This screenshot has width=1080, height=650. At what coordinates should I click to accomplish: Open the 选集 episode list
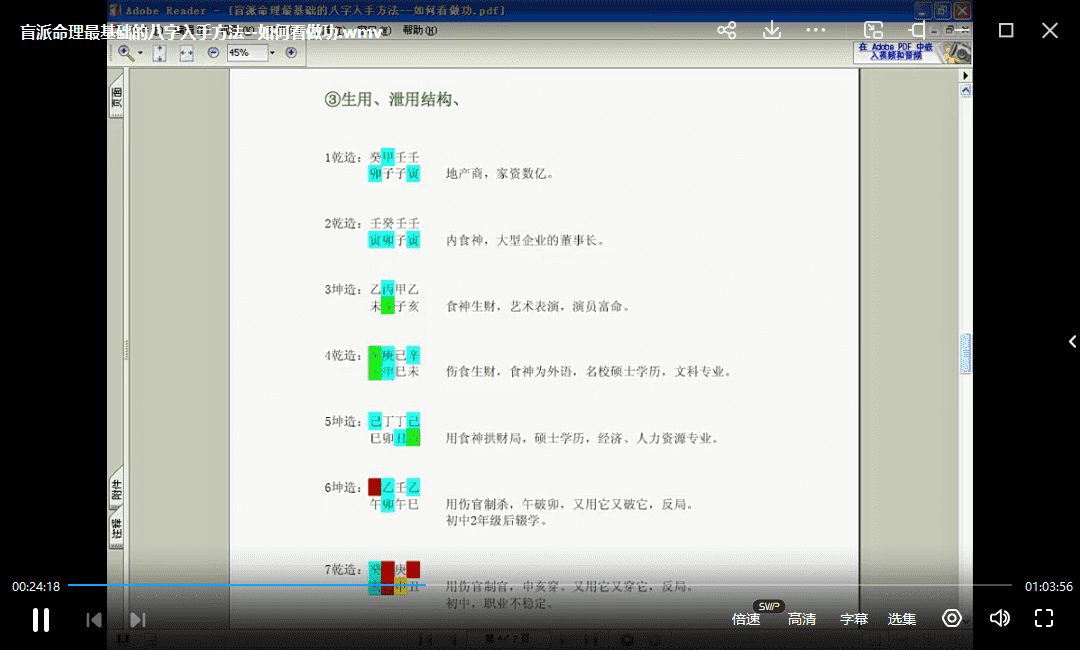pos(902,619)
